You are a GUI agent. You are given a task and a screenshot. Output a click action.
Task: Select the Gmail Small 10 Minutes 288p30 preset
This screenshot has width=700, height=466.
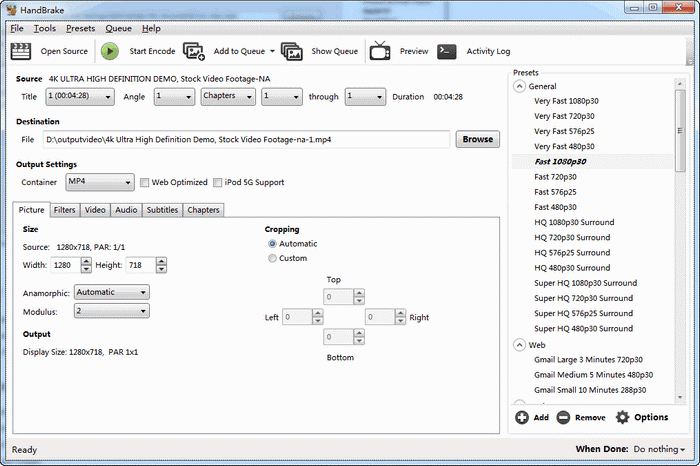[x=590, y=390]
